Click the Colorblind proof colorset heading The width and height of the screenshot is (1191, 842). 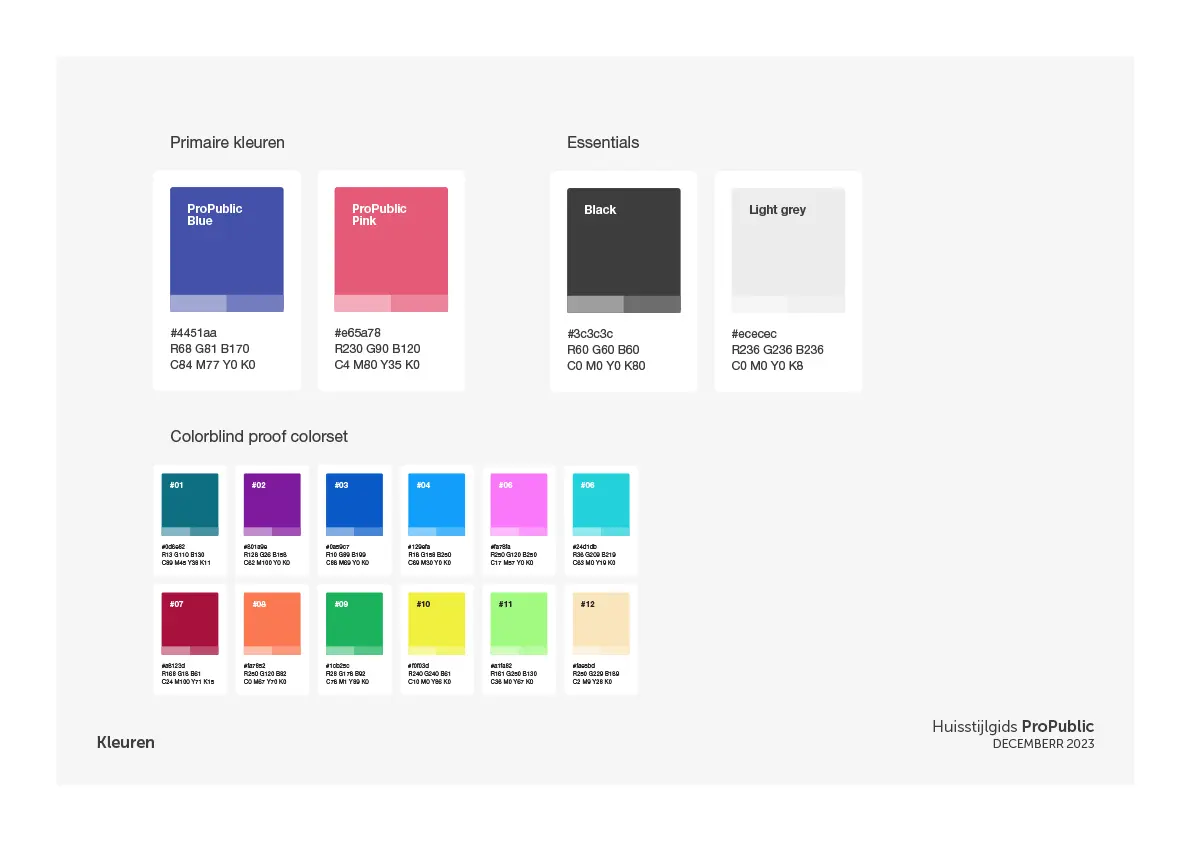pos(259,437)
